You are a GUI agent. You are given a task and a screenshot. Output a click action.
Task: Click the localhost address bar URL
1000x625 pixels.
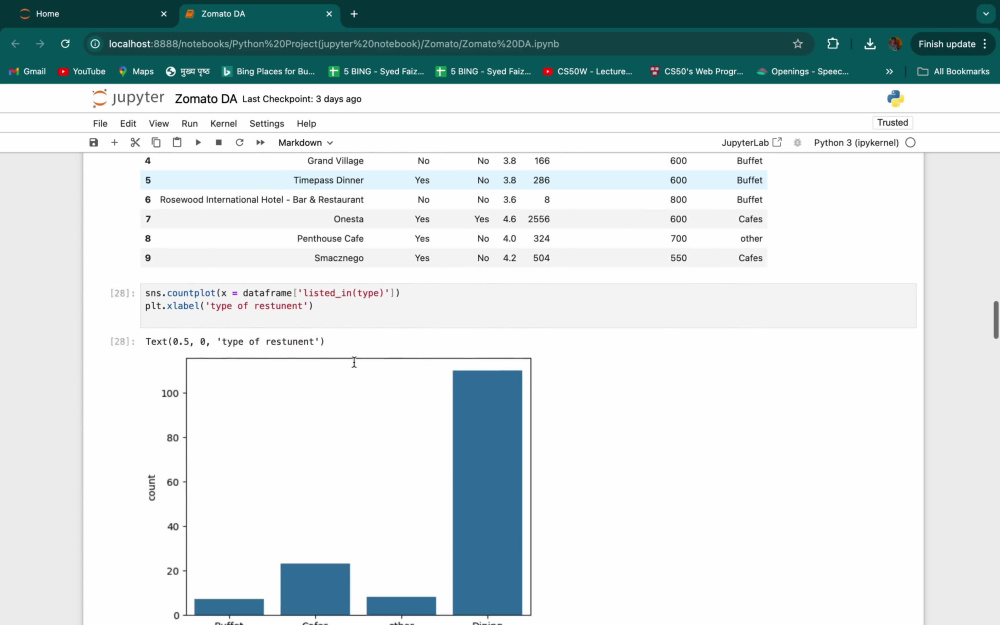[334, 44]
